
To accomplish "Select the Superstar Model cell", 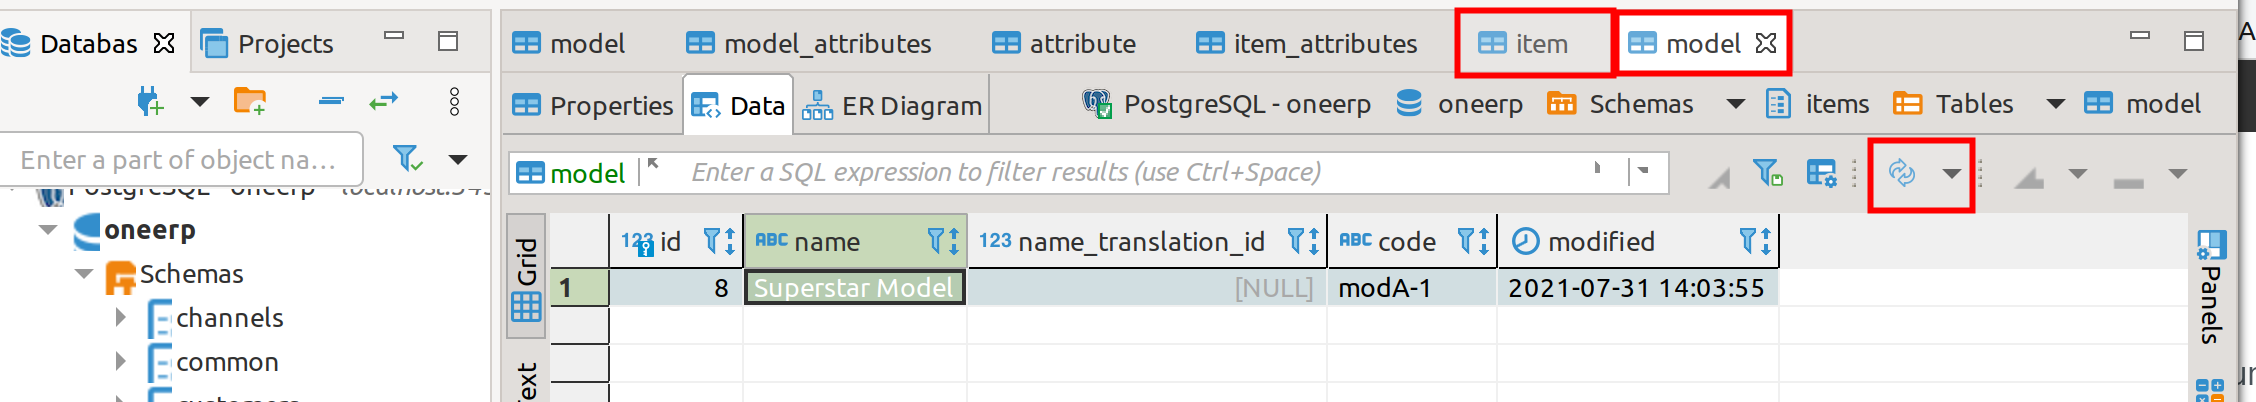I will 855,288.
